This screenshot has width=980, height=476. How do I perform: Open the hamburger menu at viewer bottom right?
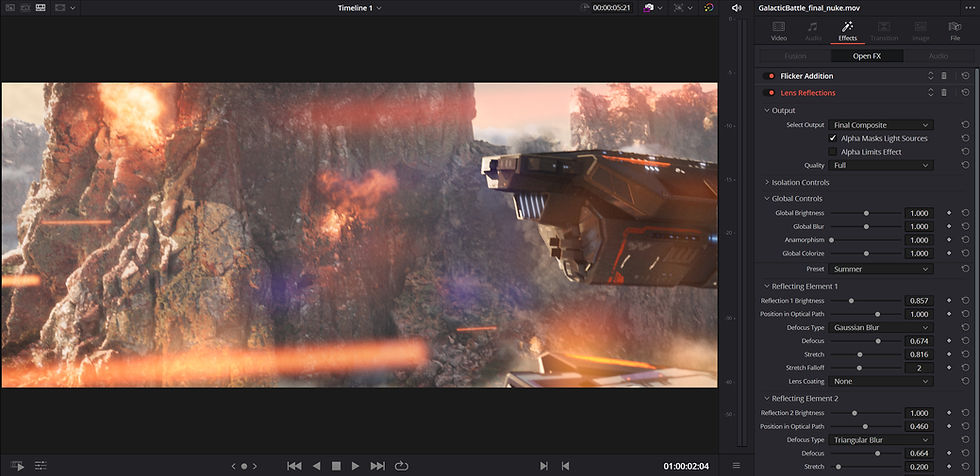[736, 465]
